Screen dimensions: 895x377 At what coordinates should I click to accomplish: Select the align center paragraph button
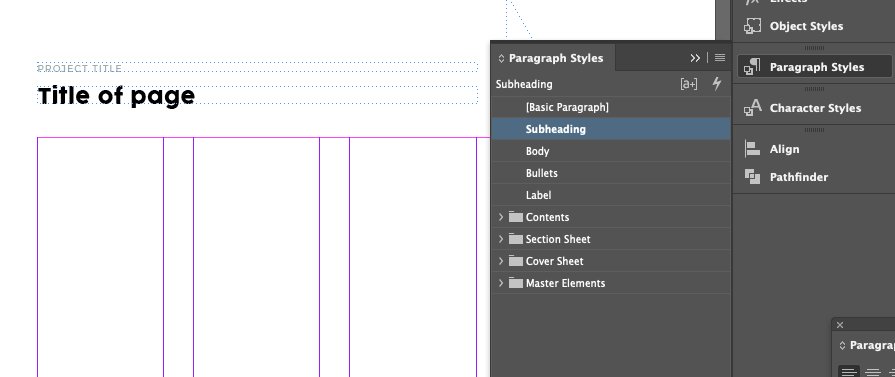click(872, 372)
